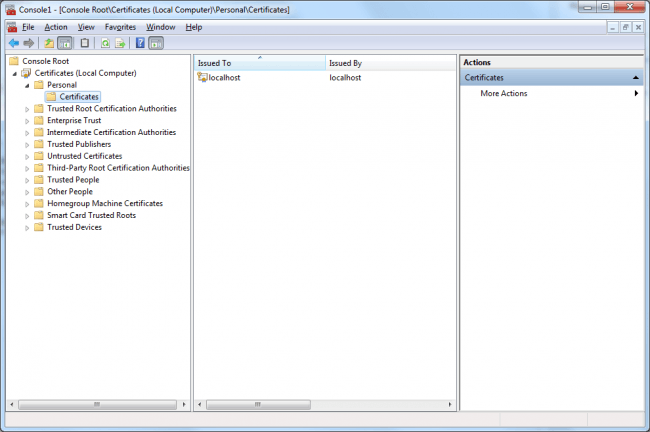Click the Export List toolbar icon
650x432 pixels.
(119, 43)
